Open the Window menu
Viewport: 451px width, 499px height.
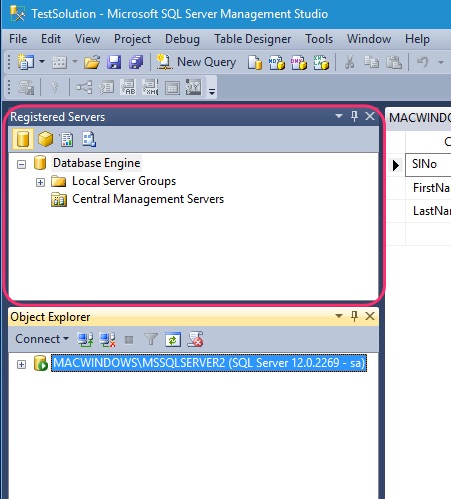pyautogui.click(x=369, y=39)
